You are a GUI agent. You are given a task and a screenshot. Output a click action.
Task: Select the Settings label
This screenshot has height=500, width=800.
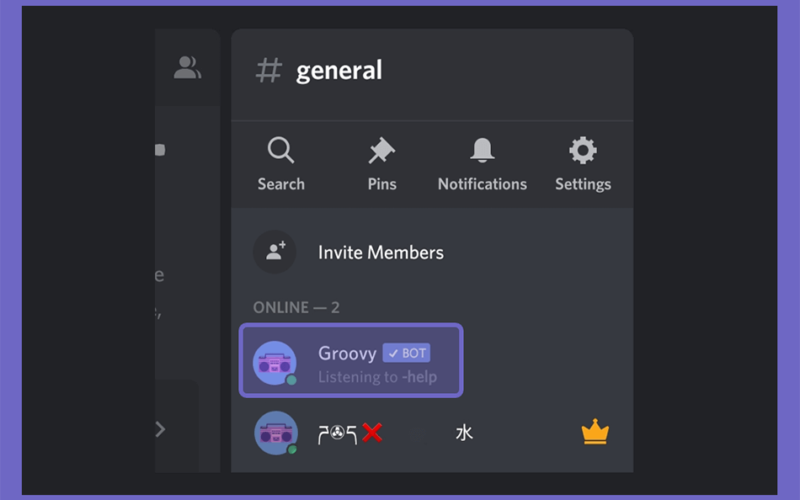tap(583, 184)
